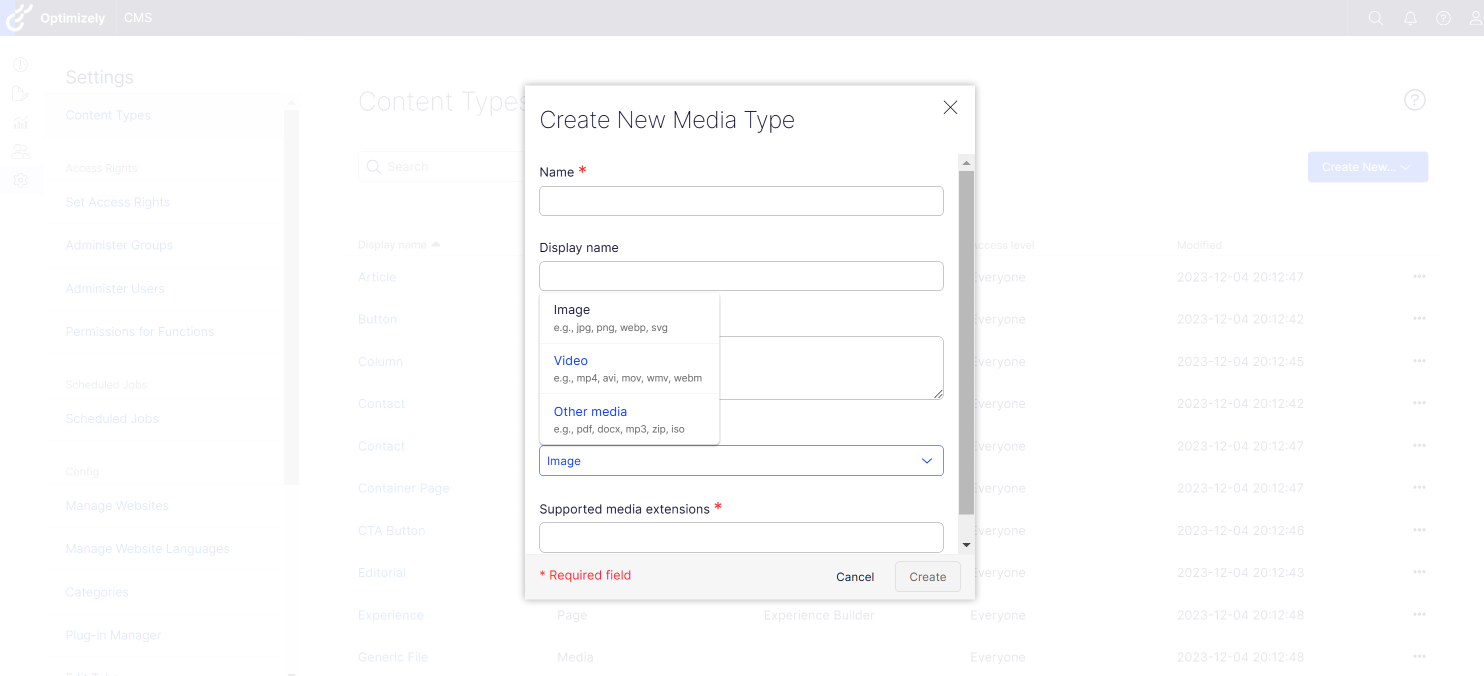Click the settings gear icon in sidebar
Image resolution: width=1484 pixels, height=676 pixels.
pos(20,181)
